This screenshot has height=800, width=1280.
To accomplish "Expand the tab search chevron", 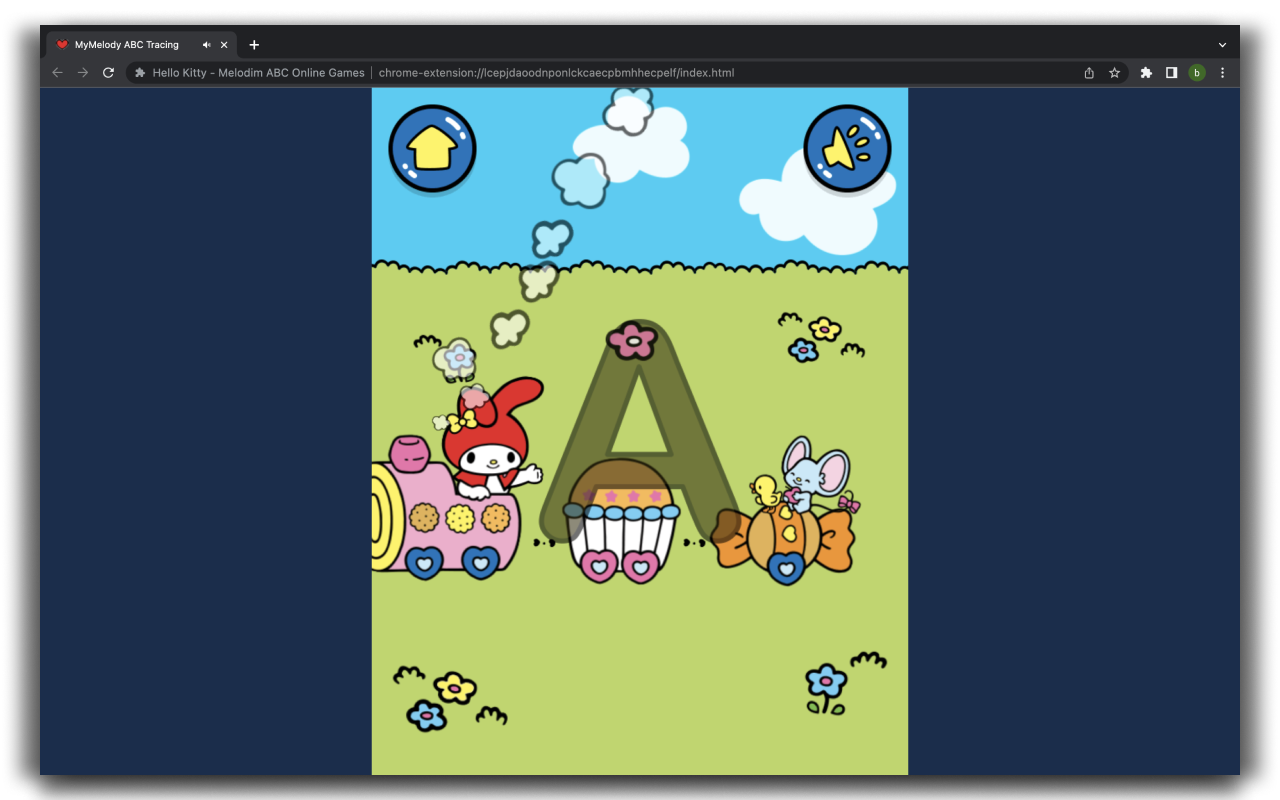I will [x=1222, y=45].
